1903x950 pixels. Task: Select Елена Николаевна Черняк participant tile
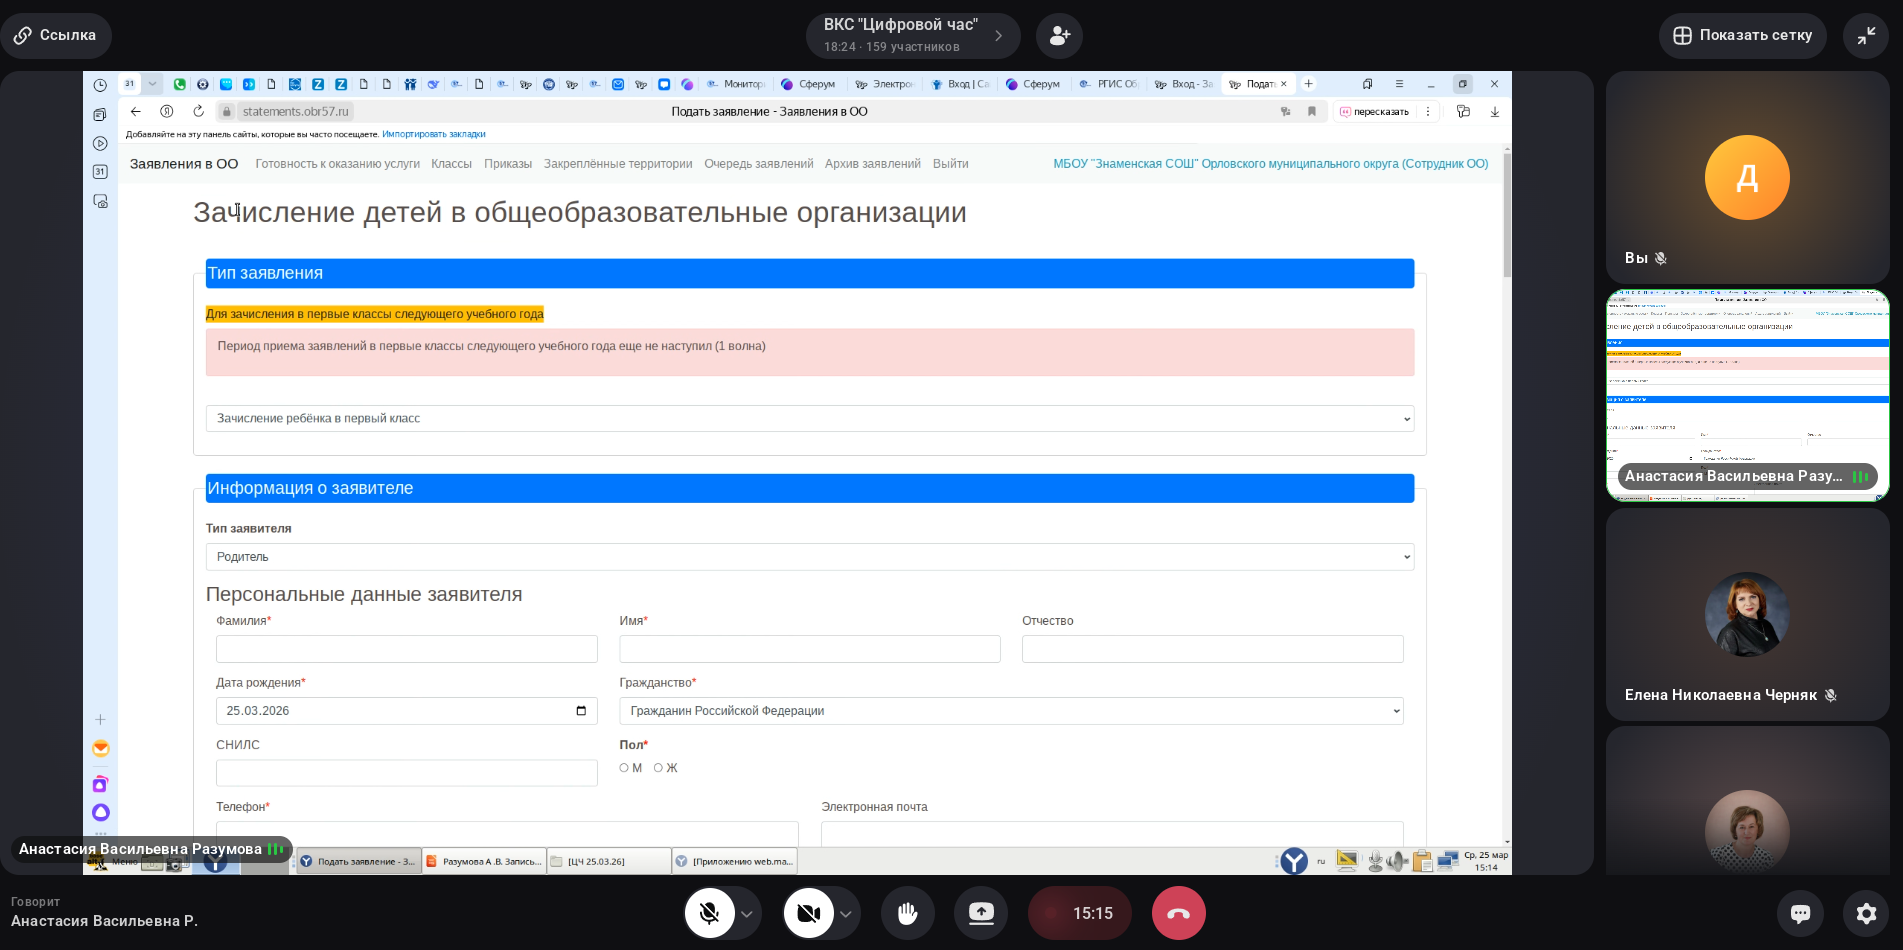pos(1747,614)
